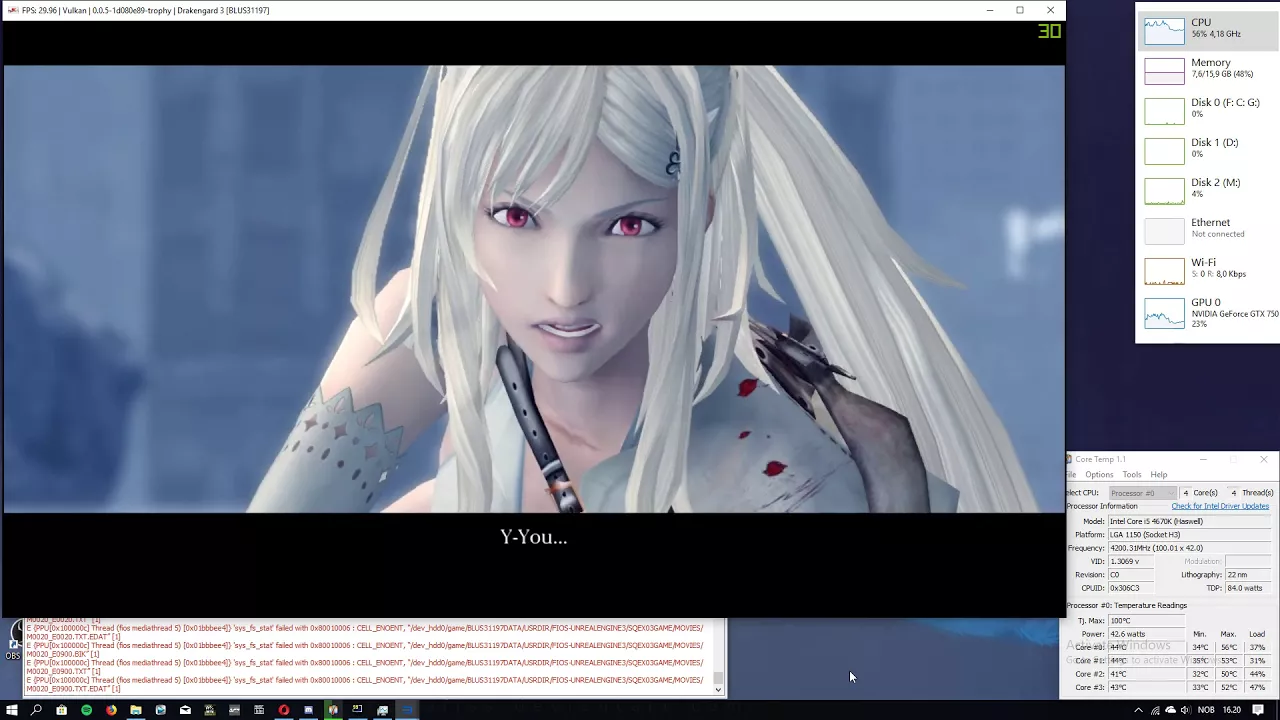Click the Model field Intel Core i5 4670K
Image resolution: width=1280 pixels, height=720 pixels.
pos(1189,521)
